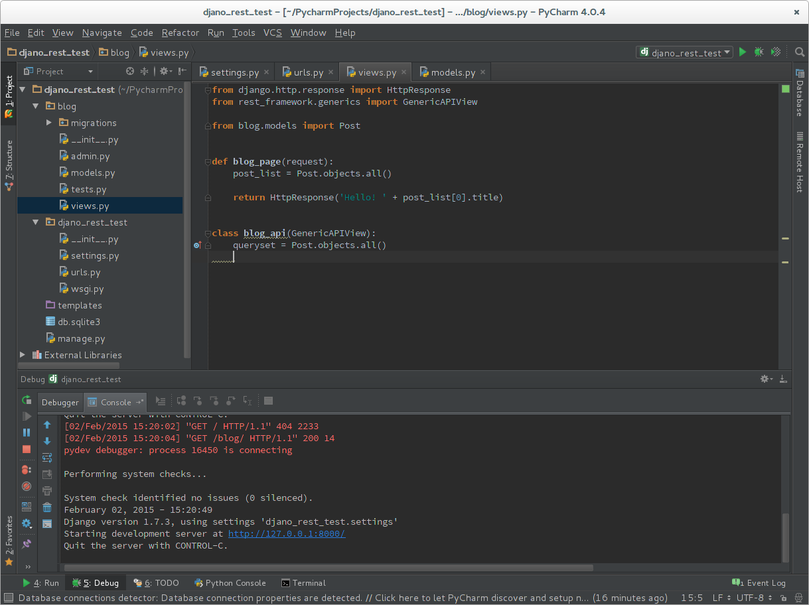The image size is (809, 605).
Task: Toggle soft wraps in console
Action: point(47,457)
